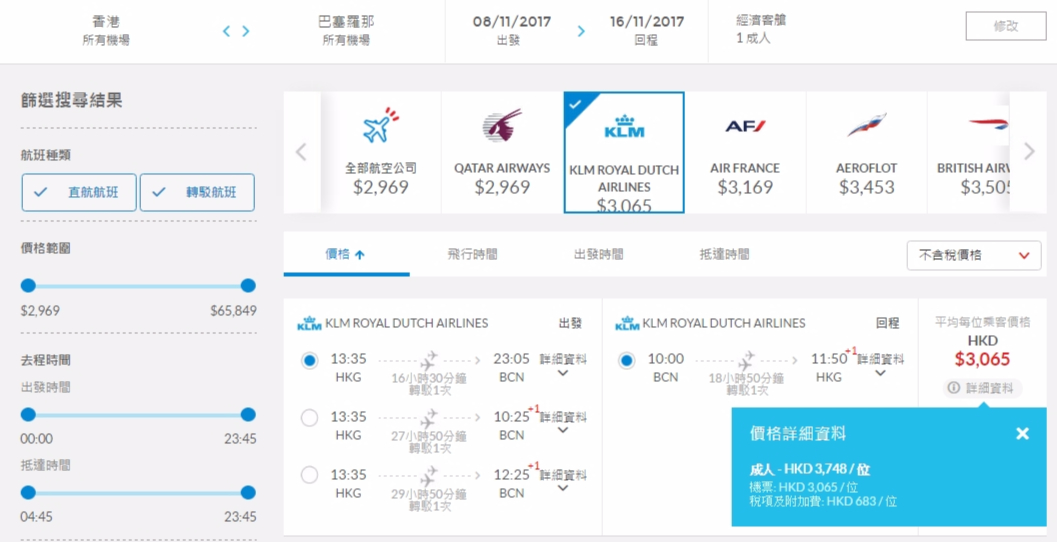Advance the airline carousel right arrow
Screen dimensions: 1057x542
click(1029, 152)
